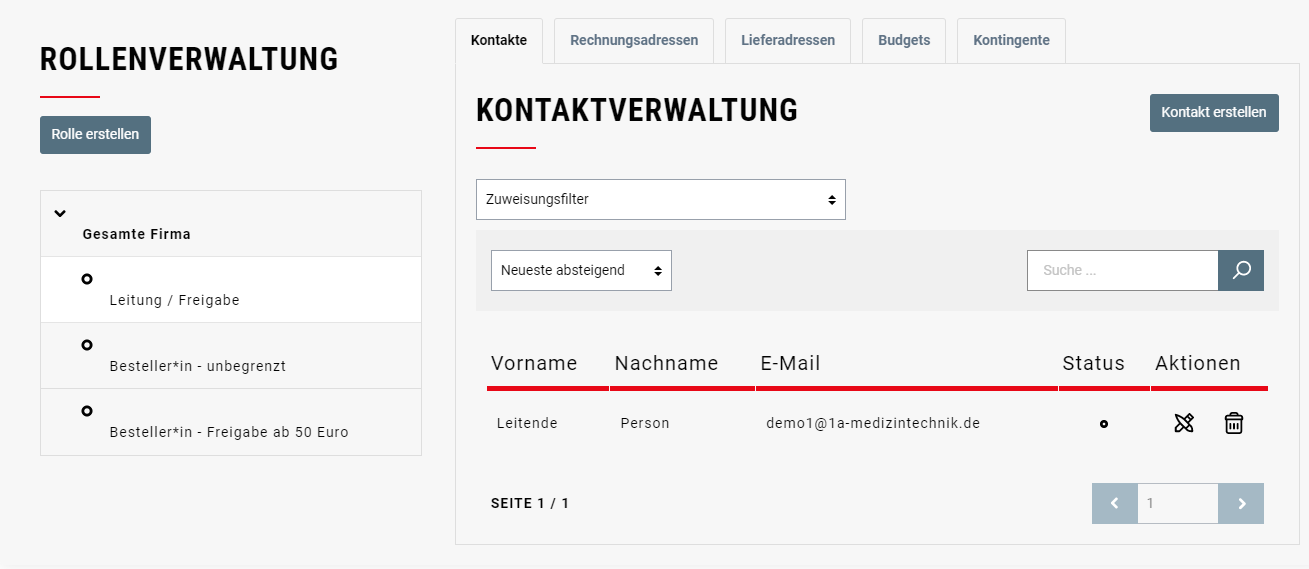Click the status circle of demo1 contact
The image size is (1309, 569).
[1103, 424]
